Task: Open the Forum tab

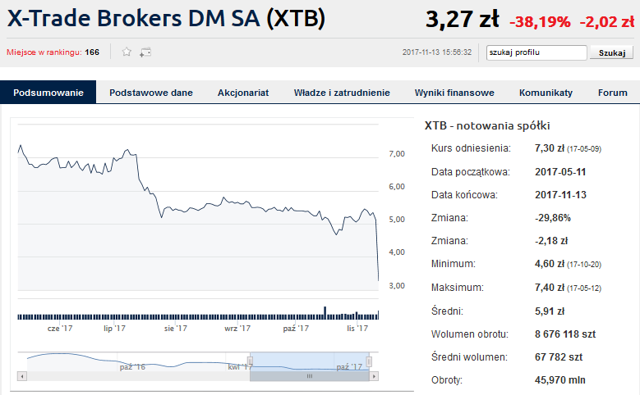Action: 612,93
